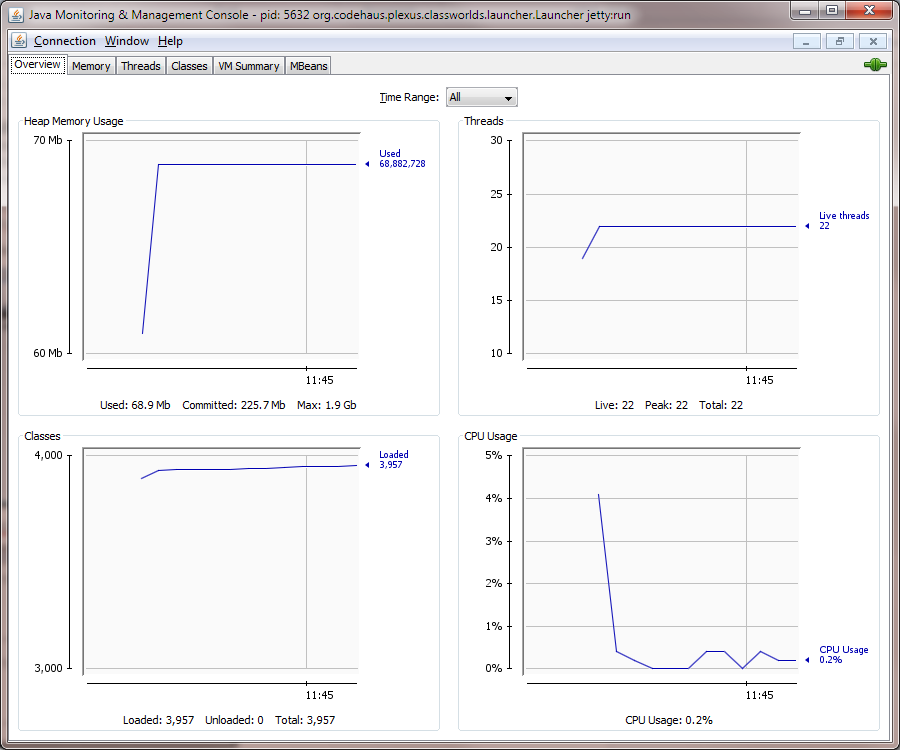Close the inner connection frame
Screen dimensions: 900x750
[x=873, y=41]
